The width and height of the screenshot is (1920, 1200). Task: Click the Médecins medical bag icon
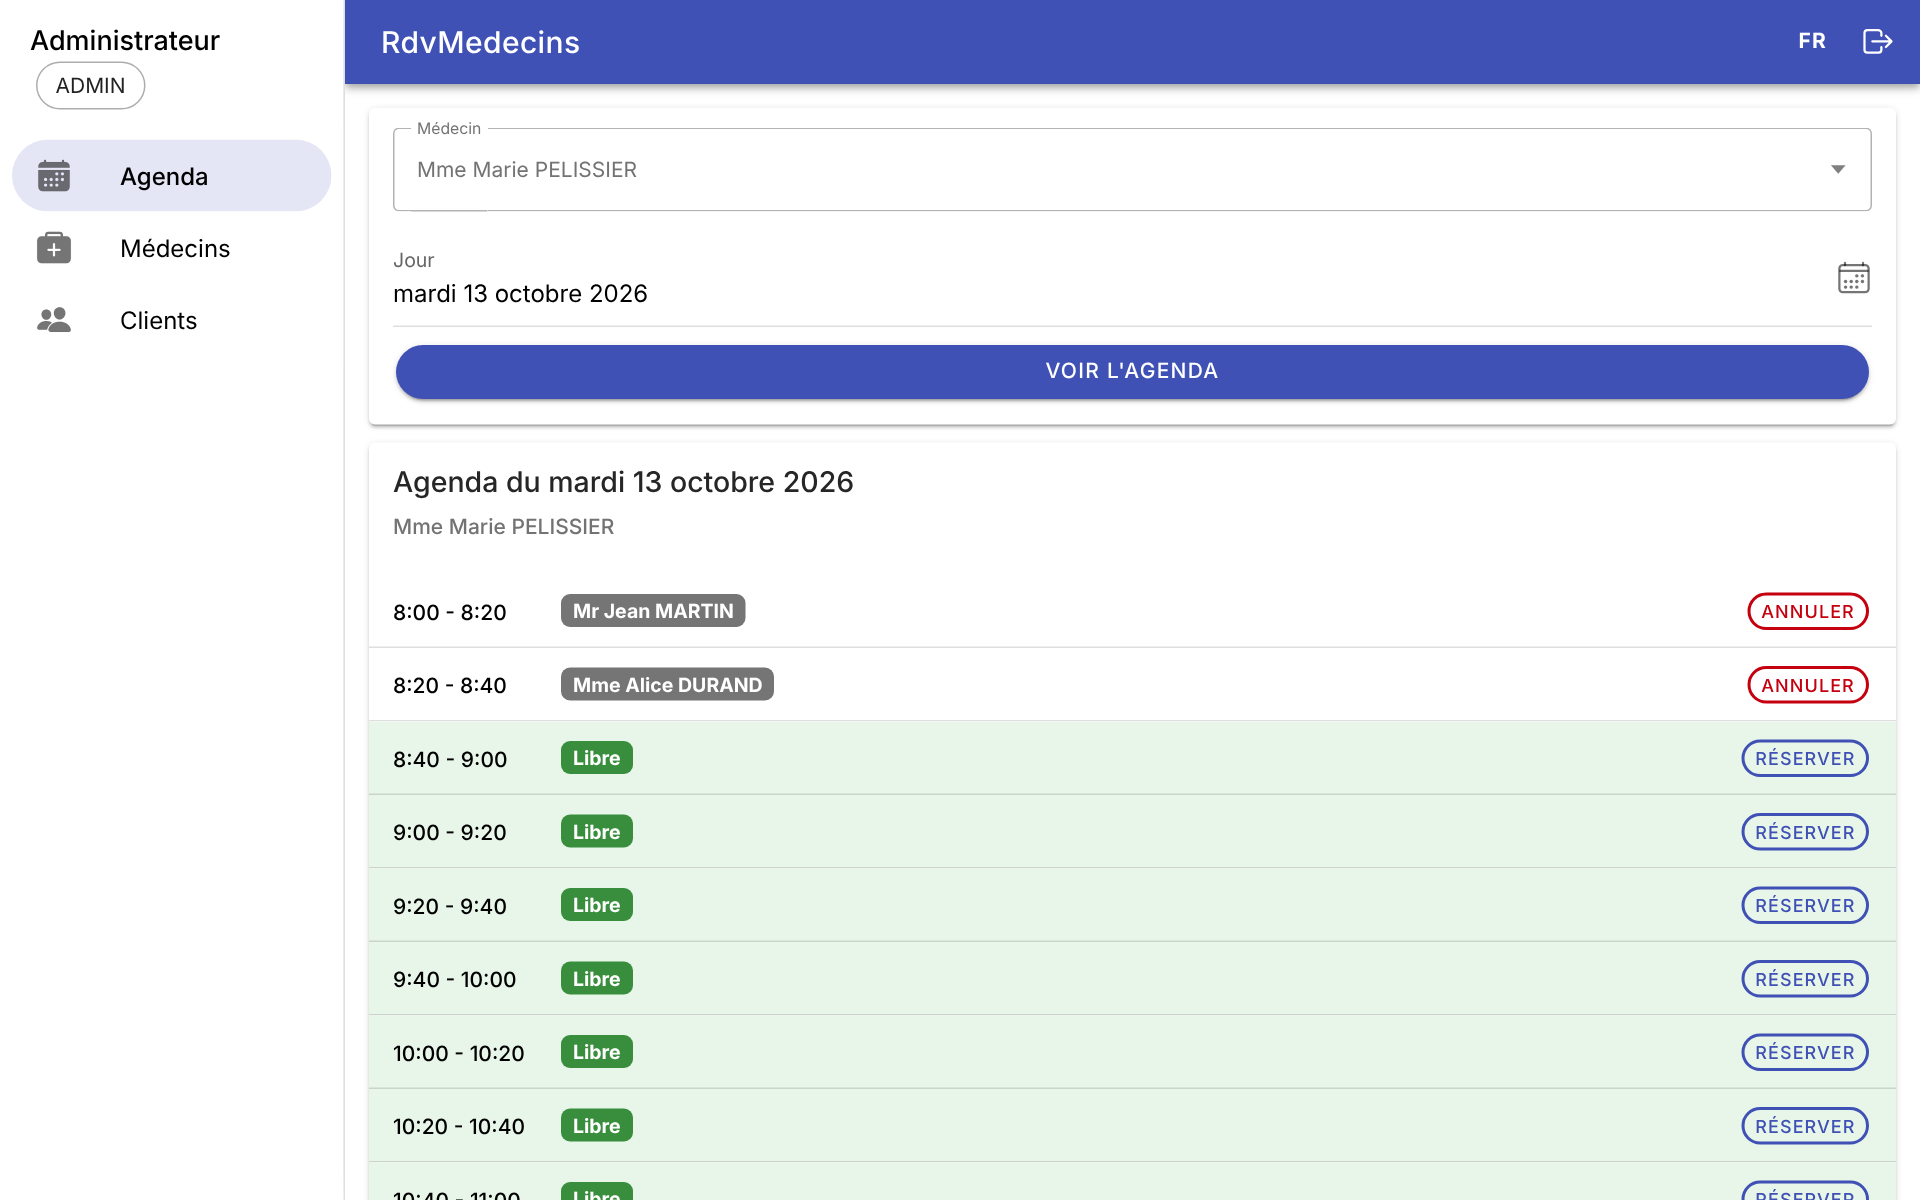pos(54,248)
